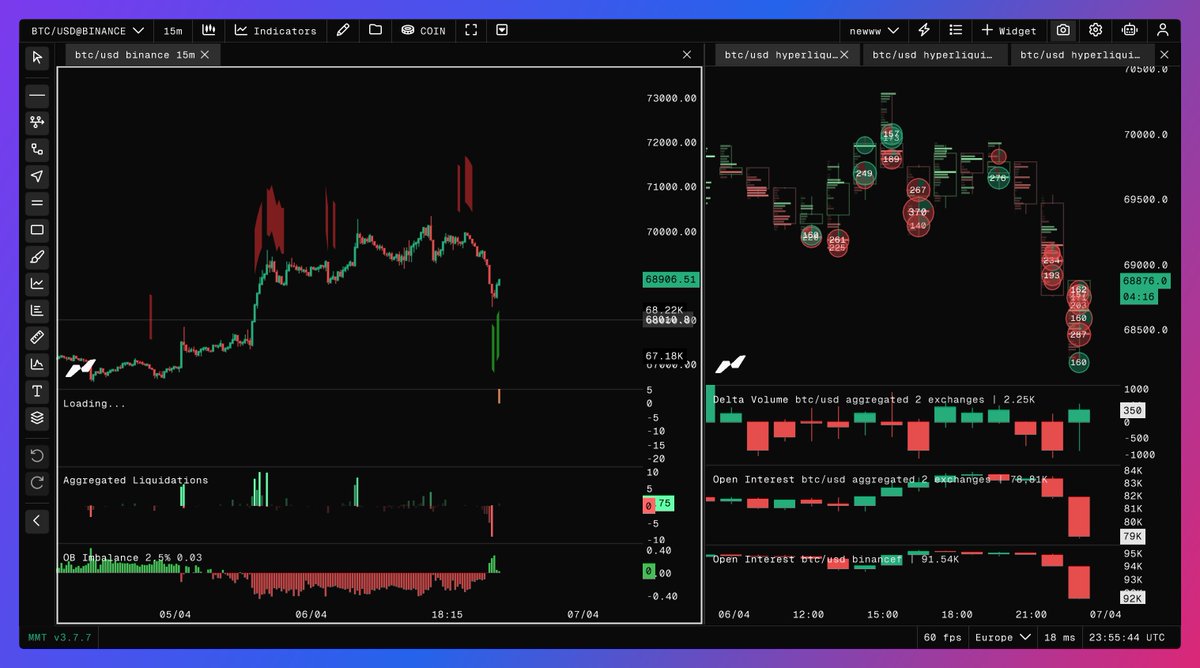The height and width of the screenshot is (668, 1200).
Task: Select the cursor pointer tool
Action: pos(37,57)
